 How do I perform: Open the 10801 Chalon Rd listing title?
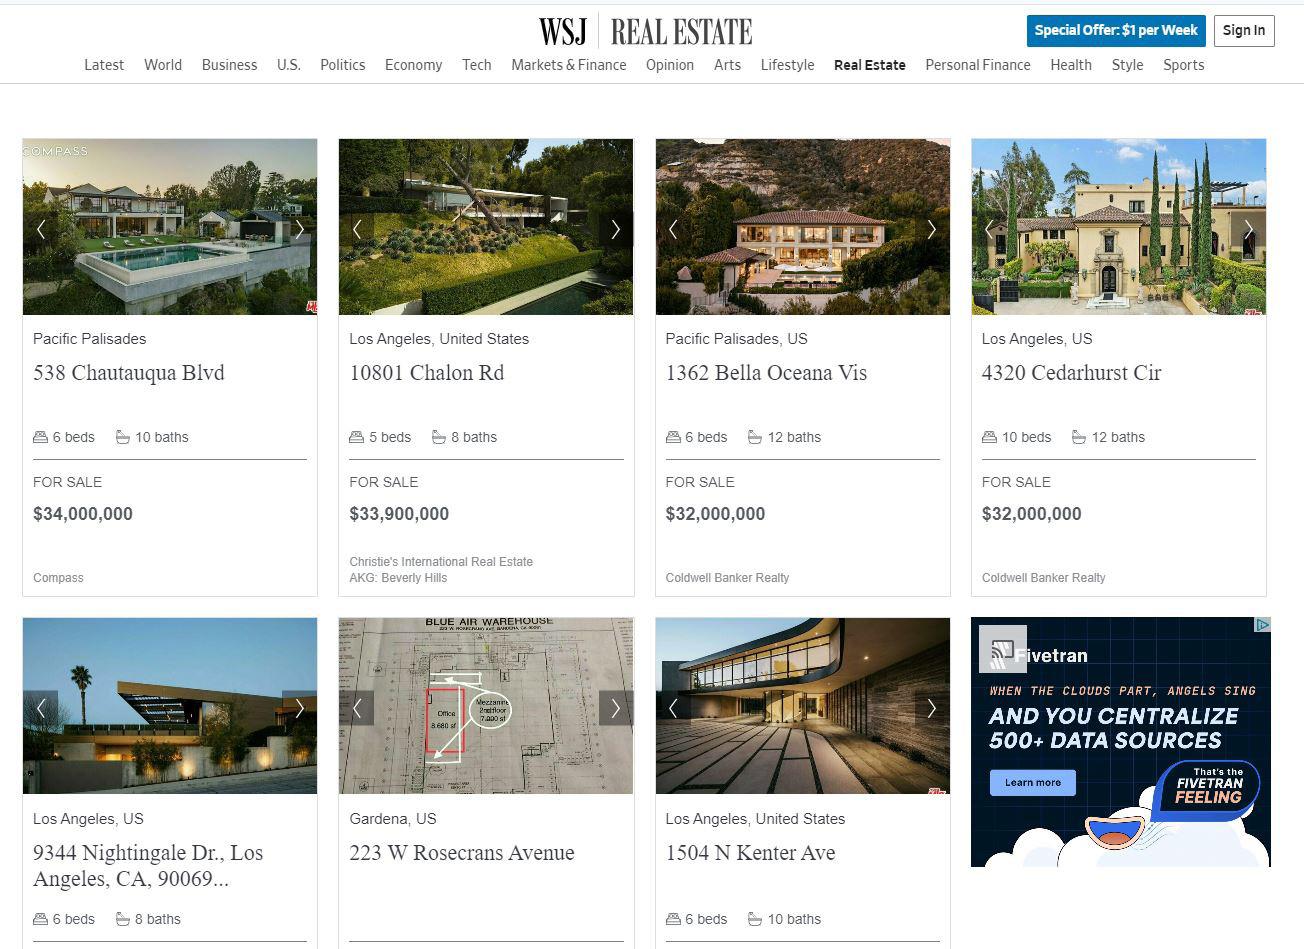[x=427, y=373]
